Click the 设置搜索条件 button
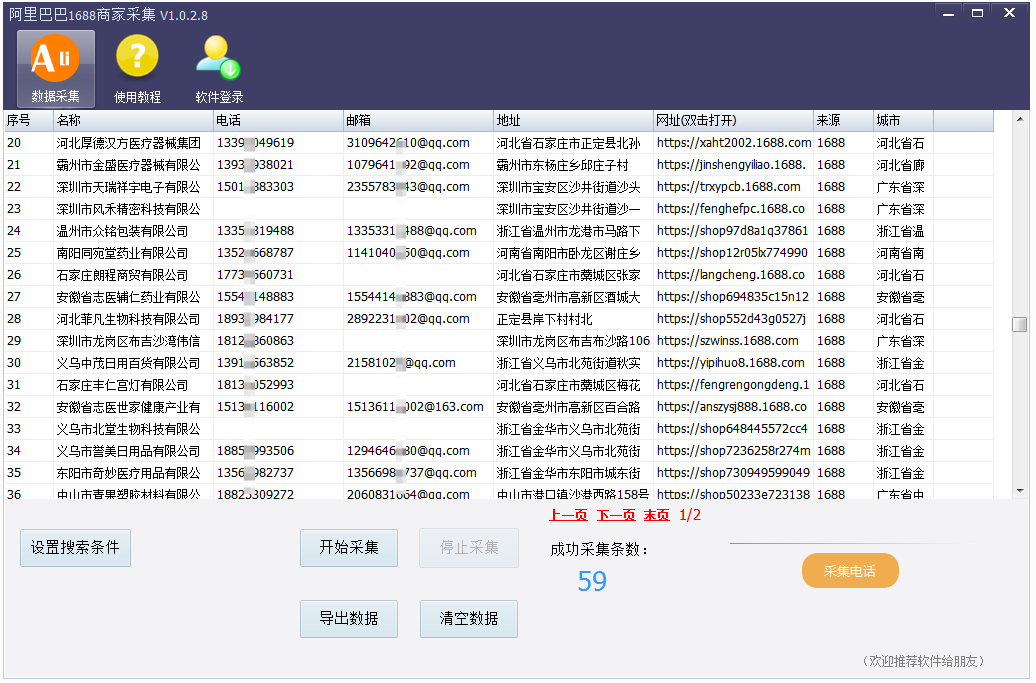The height and width of the screenshot is (683, 1036). 75,548
